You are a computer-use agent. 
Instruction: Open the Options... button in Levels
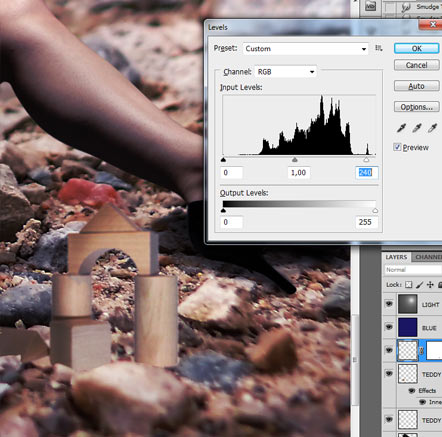[417, 107]
